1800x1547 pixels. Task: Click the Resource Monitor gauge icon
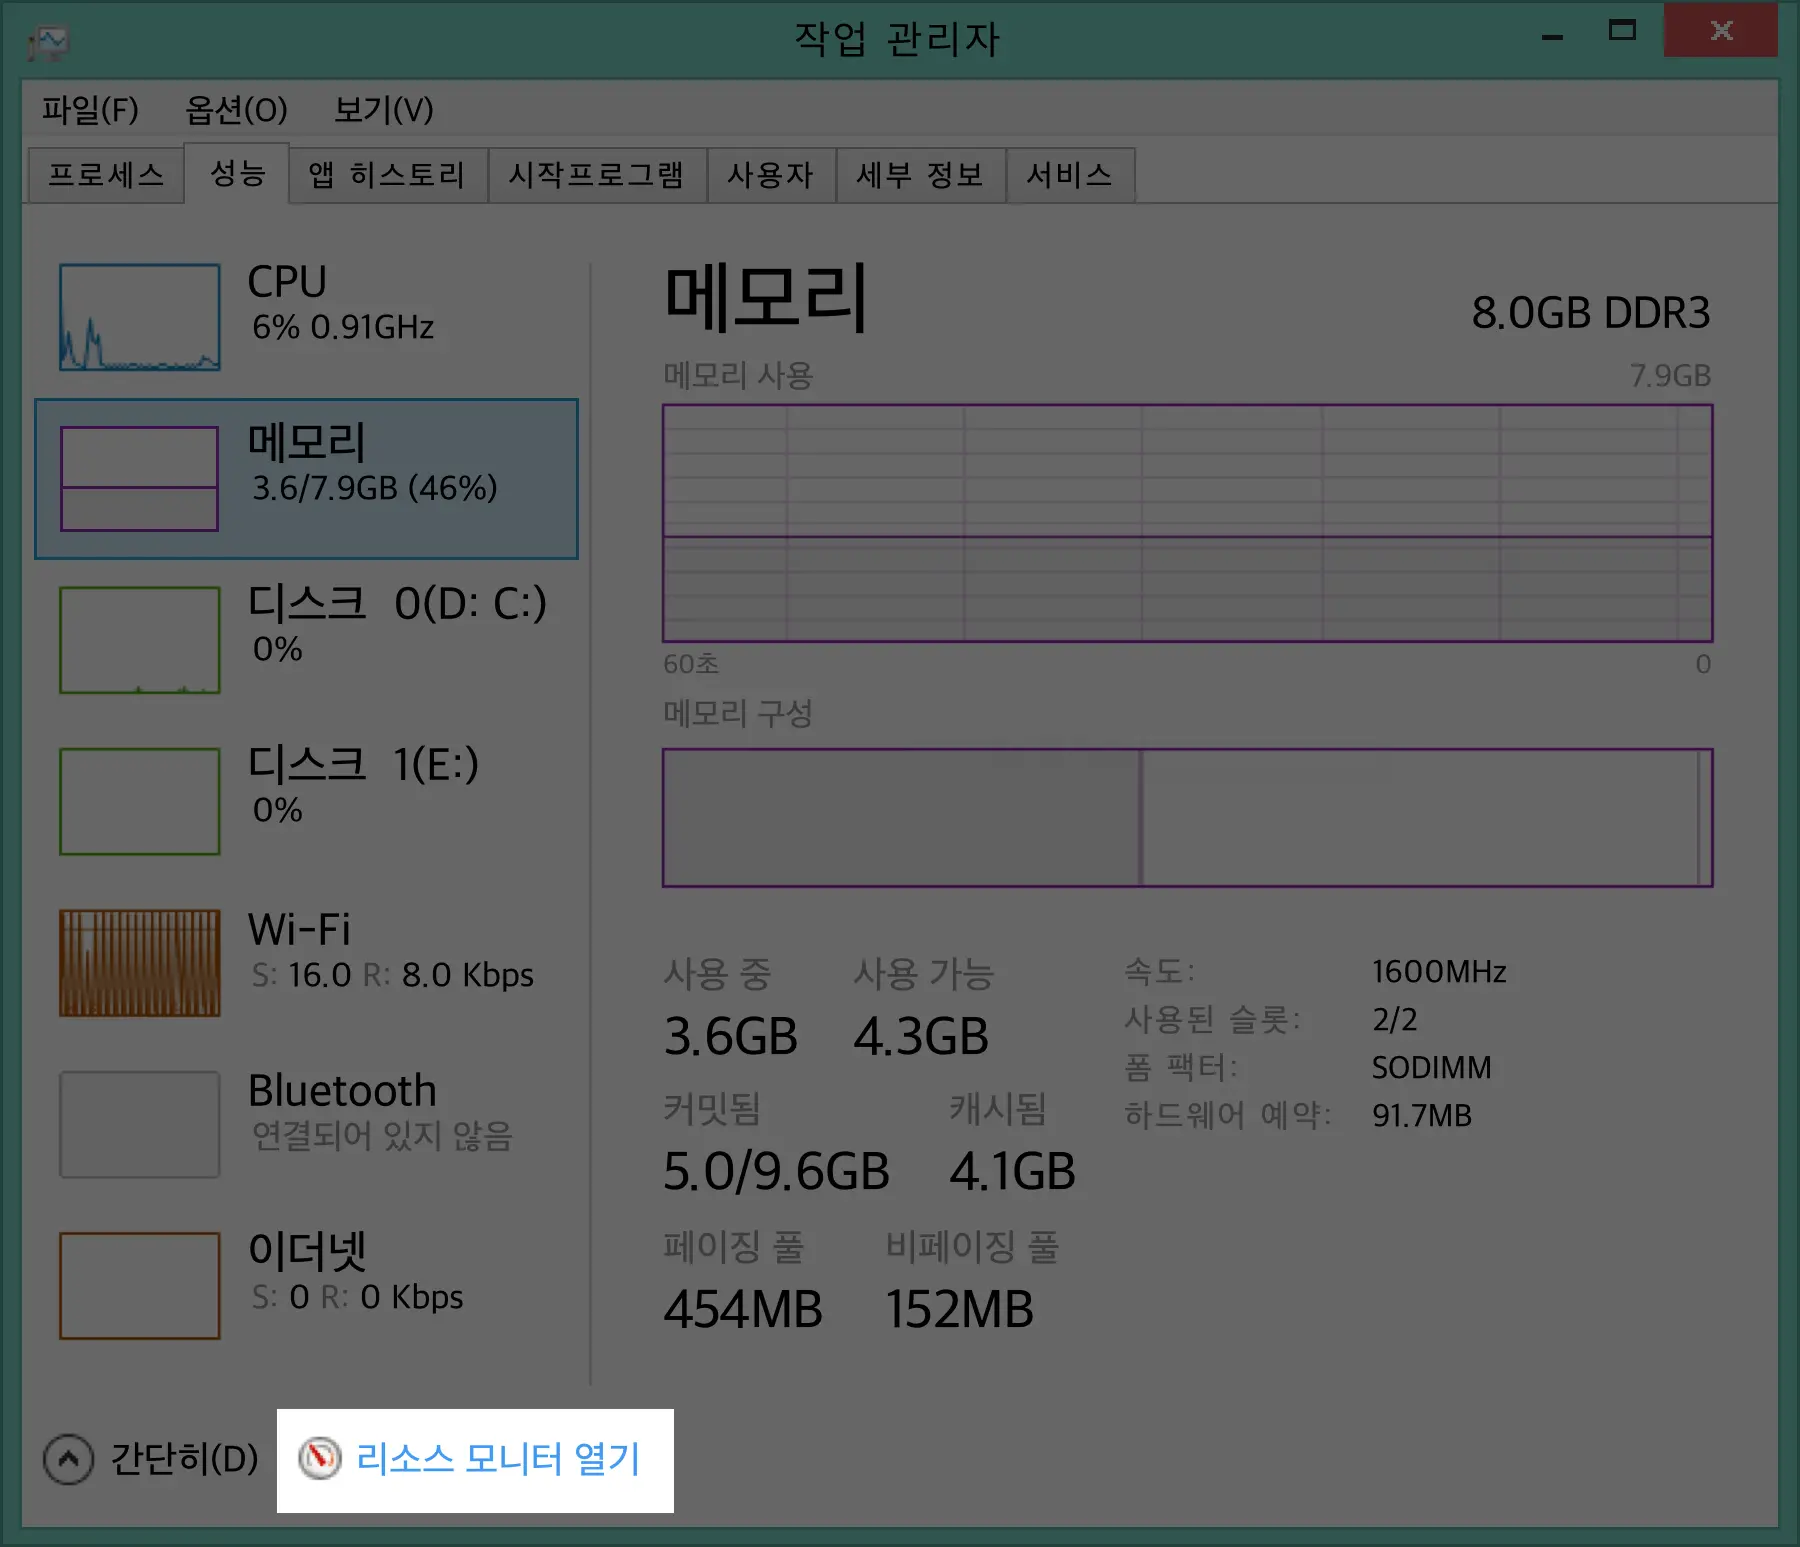[320, 1459]
